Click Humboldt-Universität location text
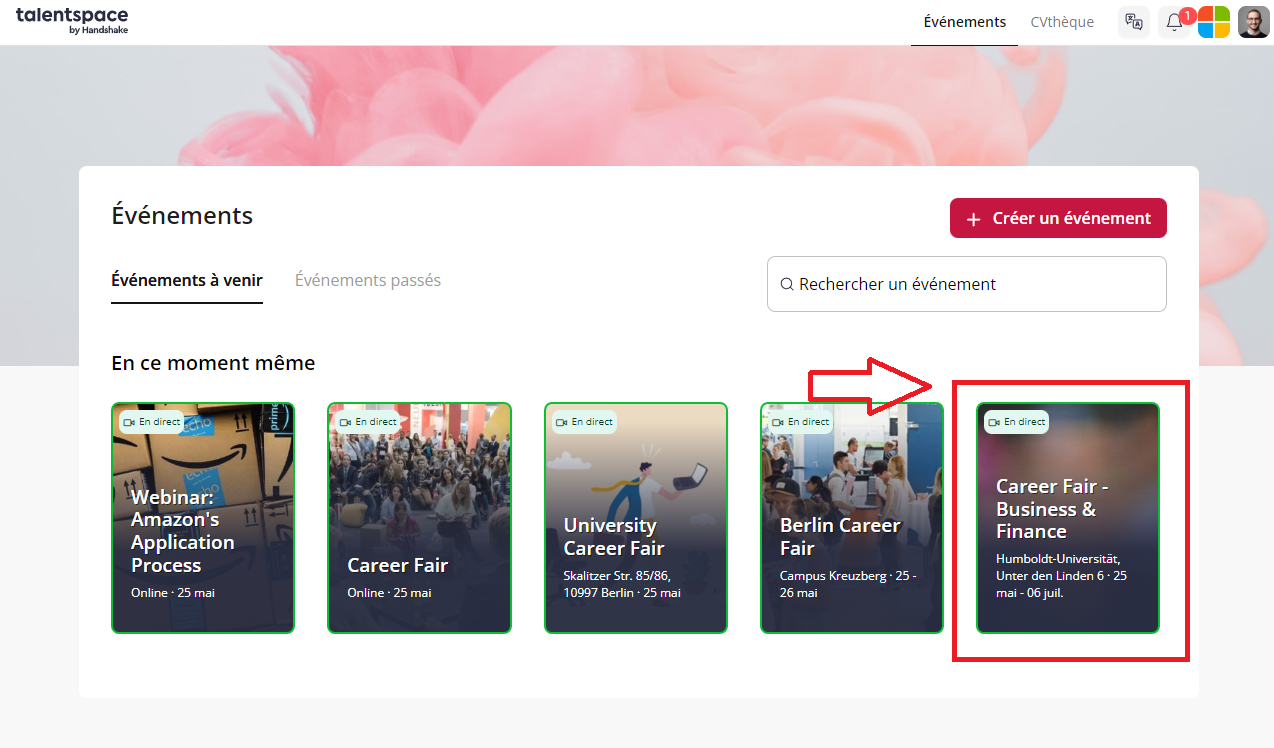The image size is (1274, 748). 1062,576
